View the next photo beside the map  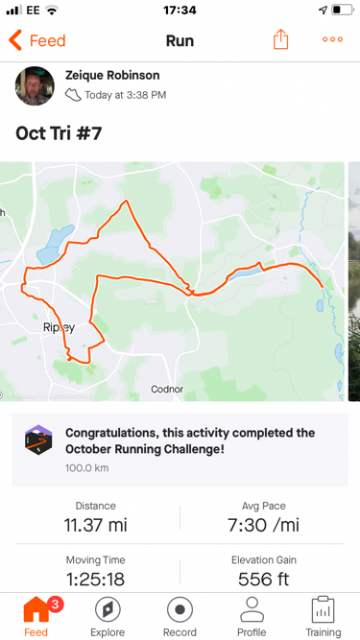click(354, 281)
